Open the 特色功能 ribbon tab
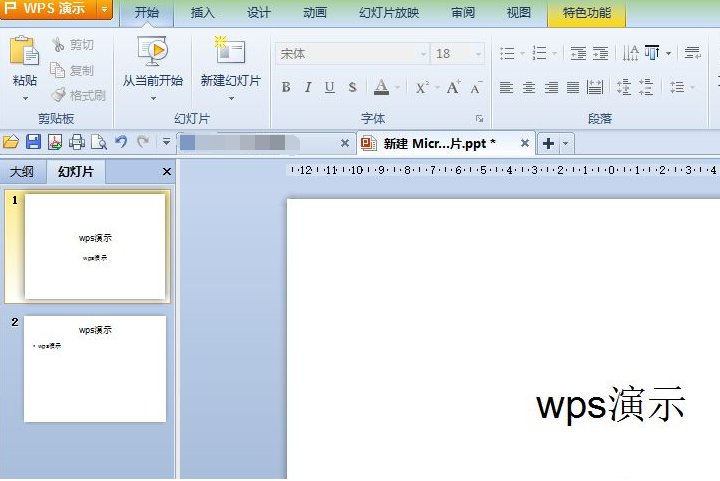 (x=586, y=12)
